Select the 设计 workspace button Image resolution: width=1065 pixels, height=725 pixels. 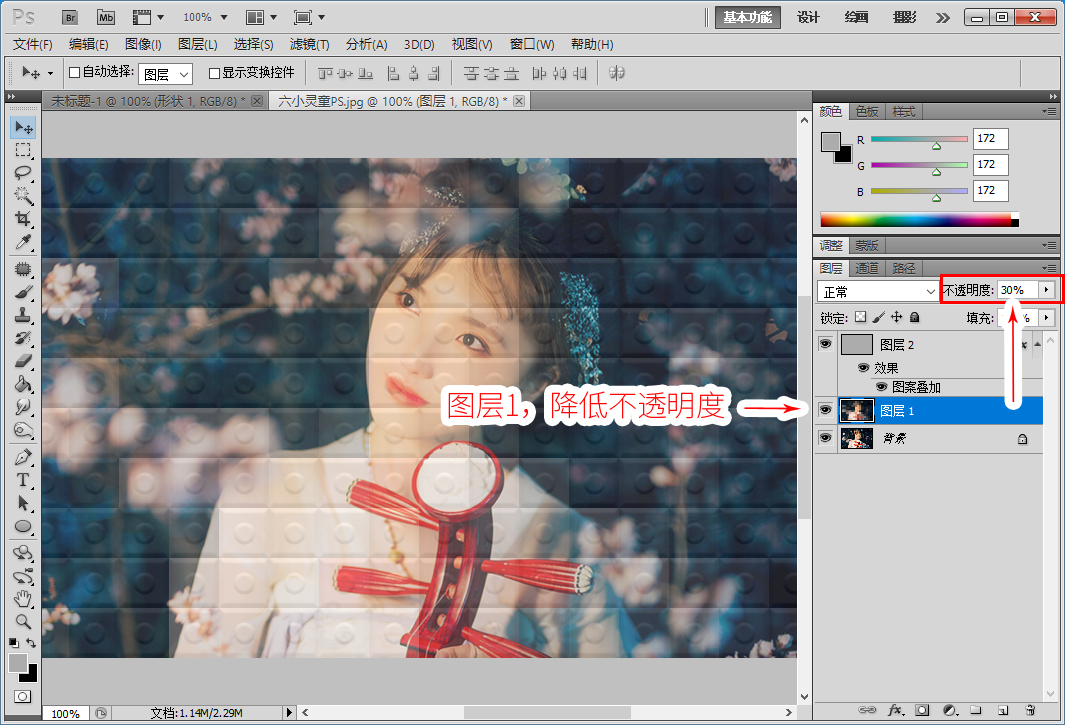[x=808, y=17]
